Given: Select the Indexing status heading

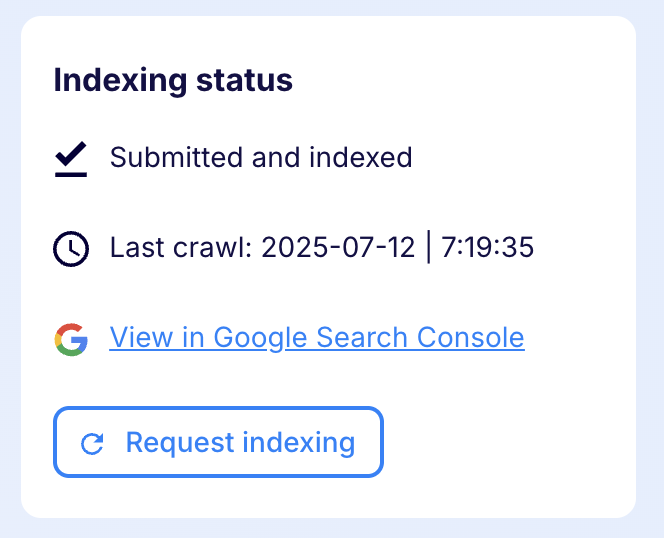Looking at the screenshot, I should click(x=173, y=80).
